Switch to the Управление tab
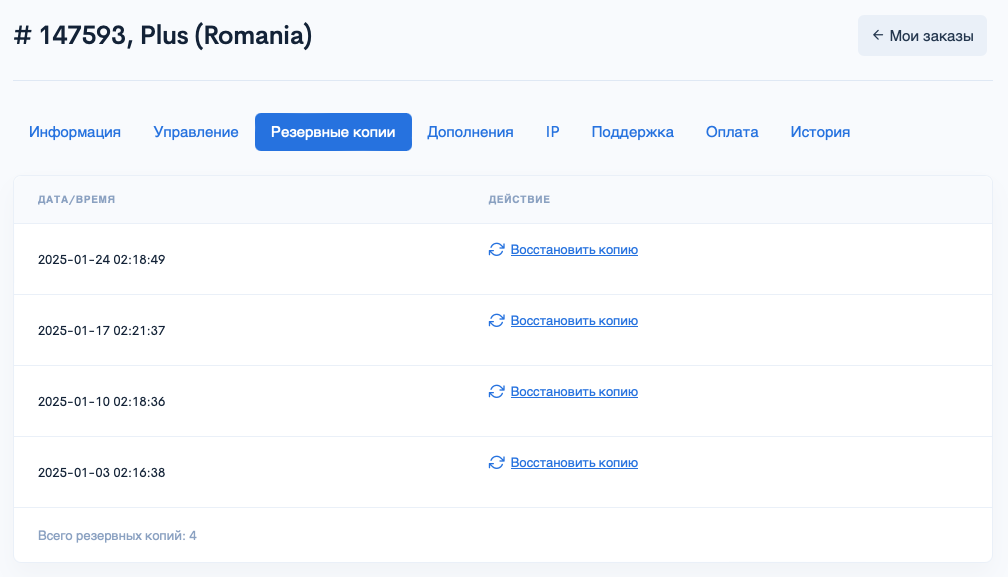The image size is (1008, 577). (196, 132)
